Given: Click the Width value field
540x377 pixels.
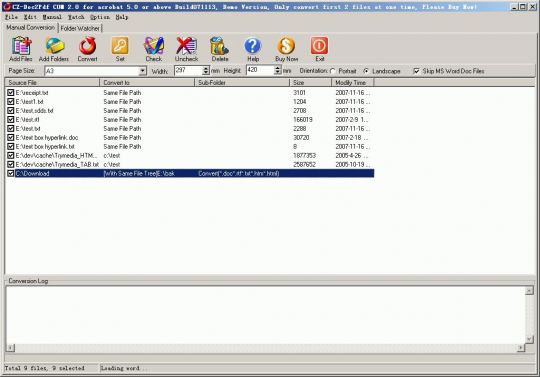Looking at the screenshot, I should (x=188, y=71).
